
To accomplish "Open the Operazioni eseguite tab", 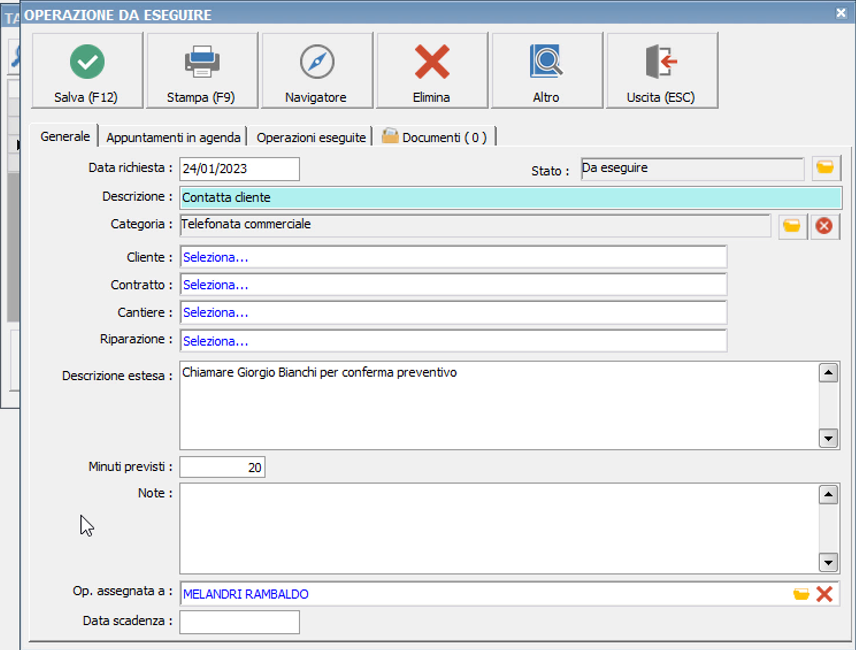I will point(311,137).
